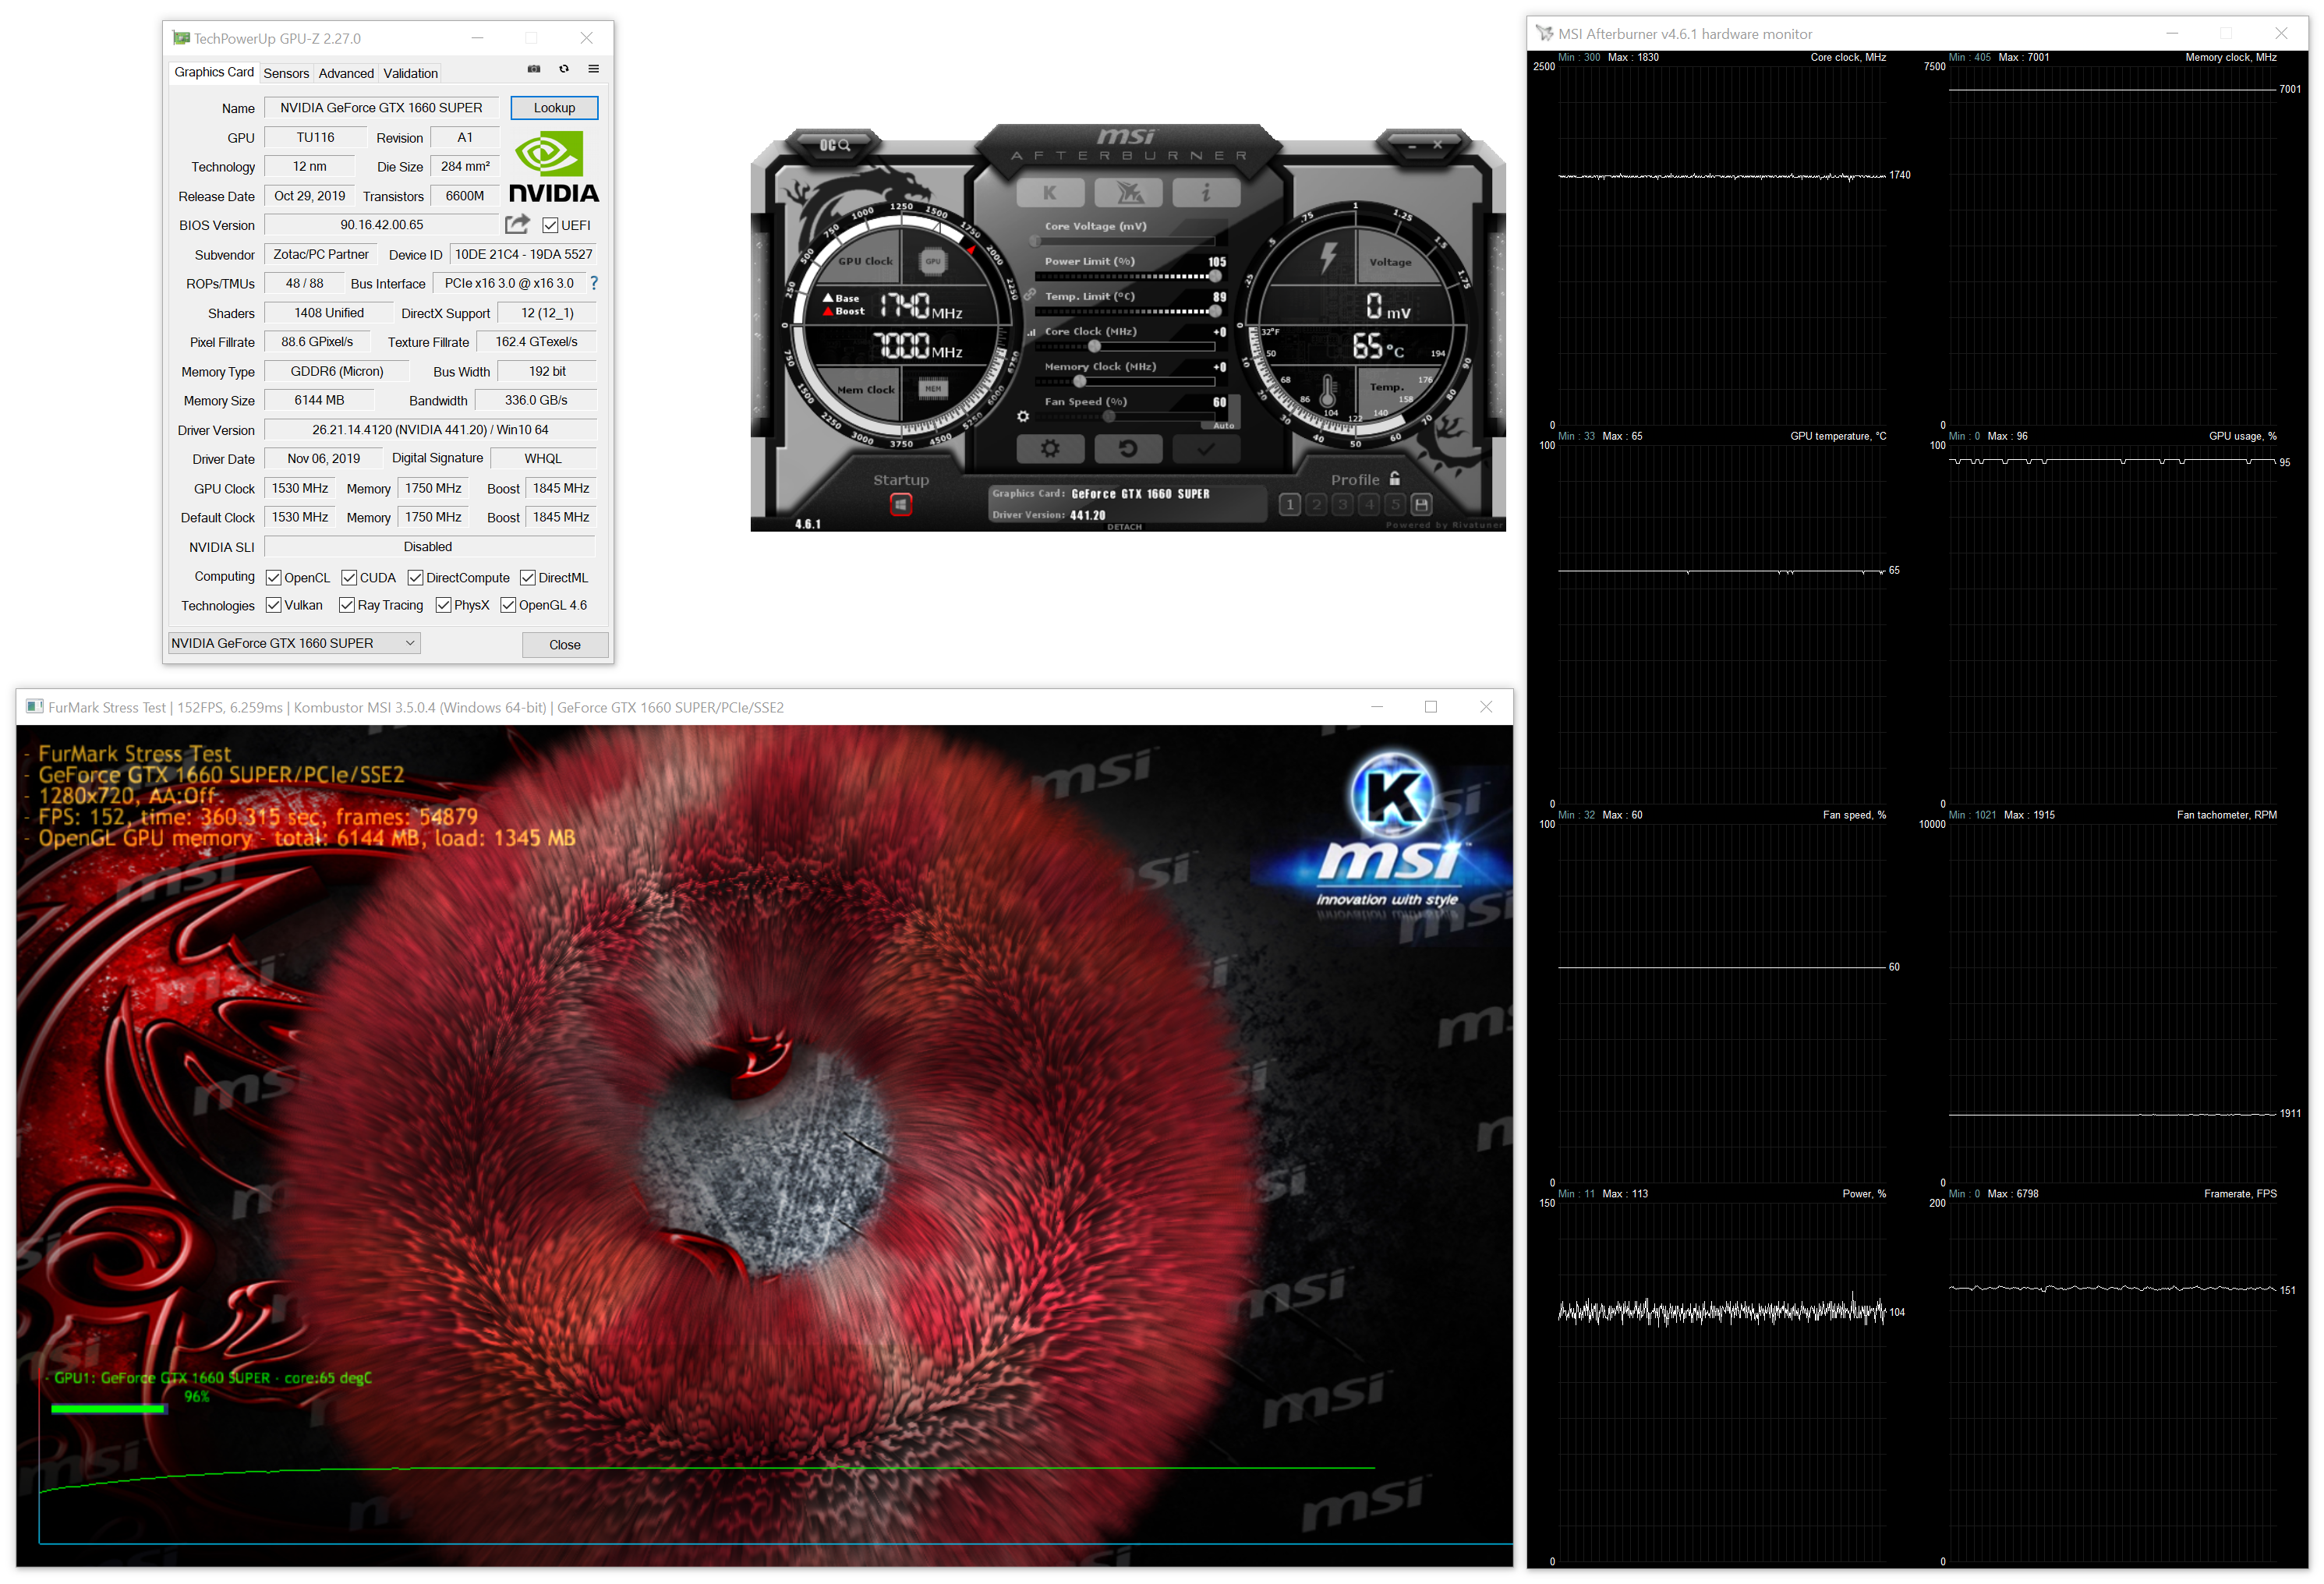Refresh GPU-Z readings via the refresh icon
Viewport: 2324px width, 1584px height.
564,68
